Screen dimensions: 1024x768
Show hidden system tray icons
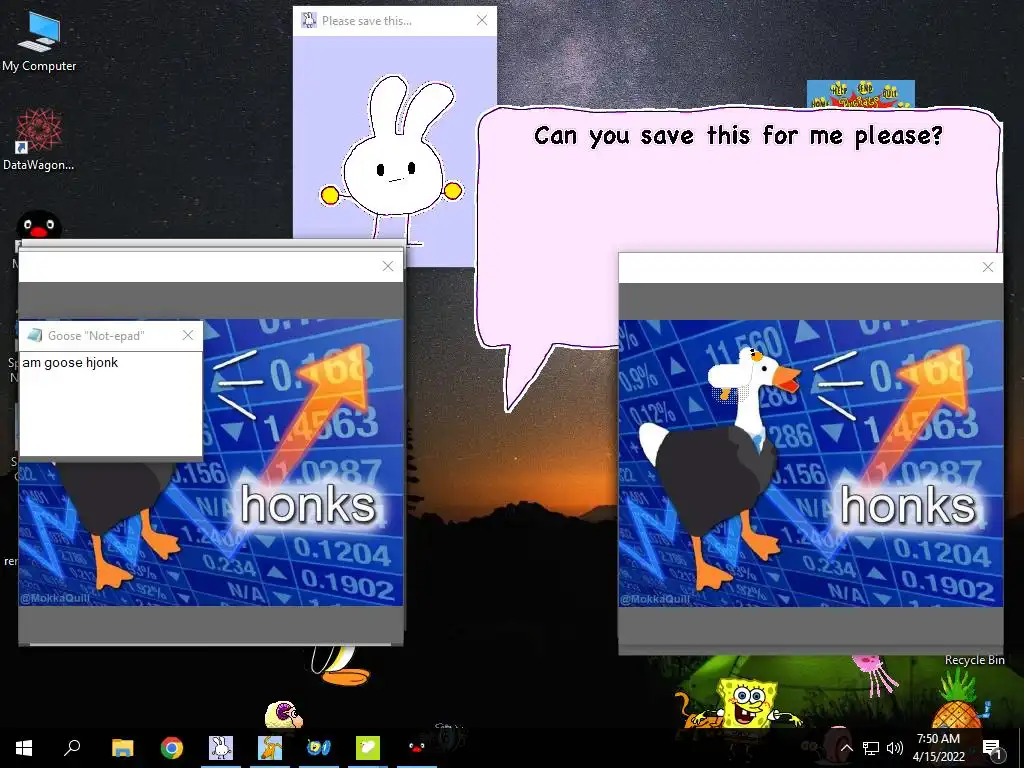[847, 748]
